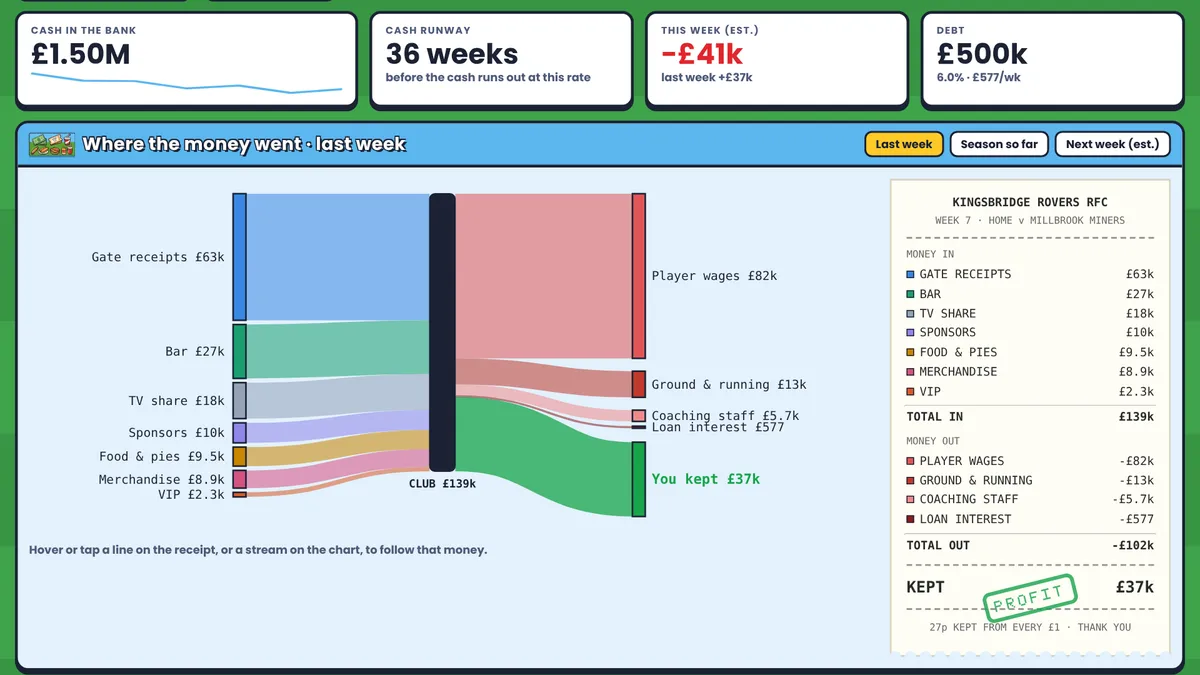Click the PLAYER WAGES line on the receipt
The height and width of the screenshot is (675, 1200).
click(1030, 461)
